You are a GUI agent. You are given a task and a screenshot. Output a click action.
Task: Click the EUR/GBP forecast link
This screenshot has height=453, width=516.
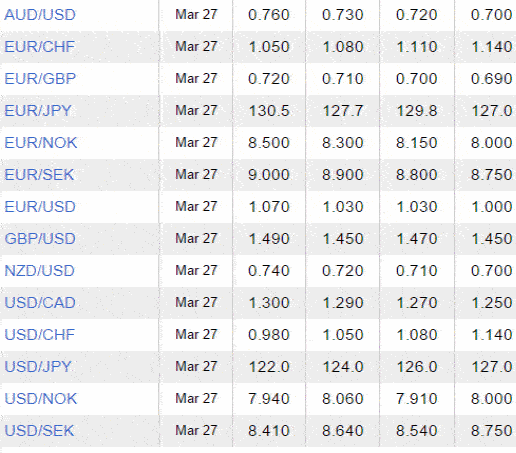point(40,79)
